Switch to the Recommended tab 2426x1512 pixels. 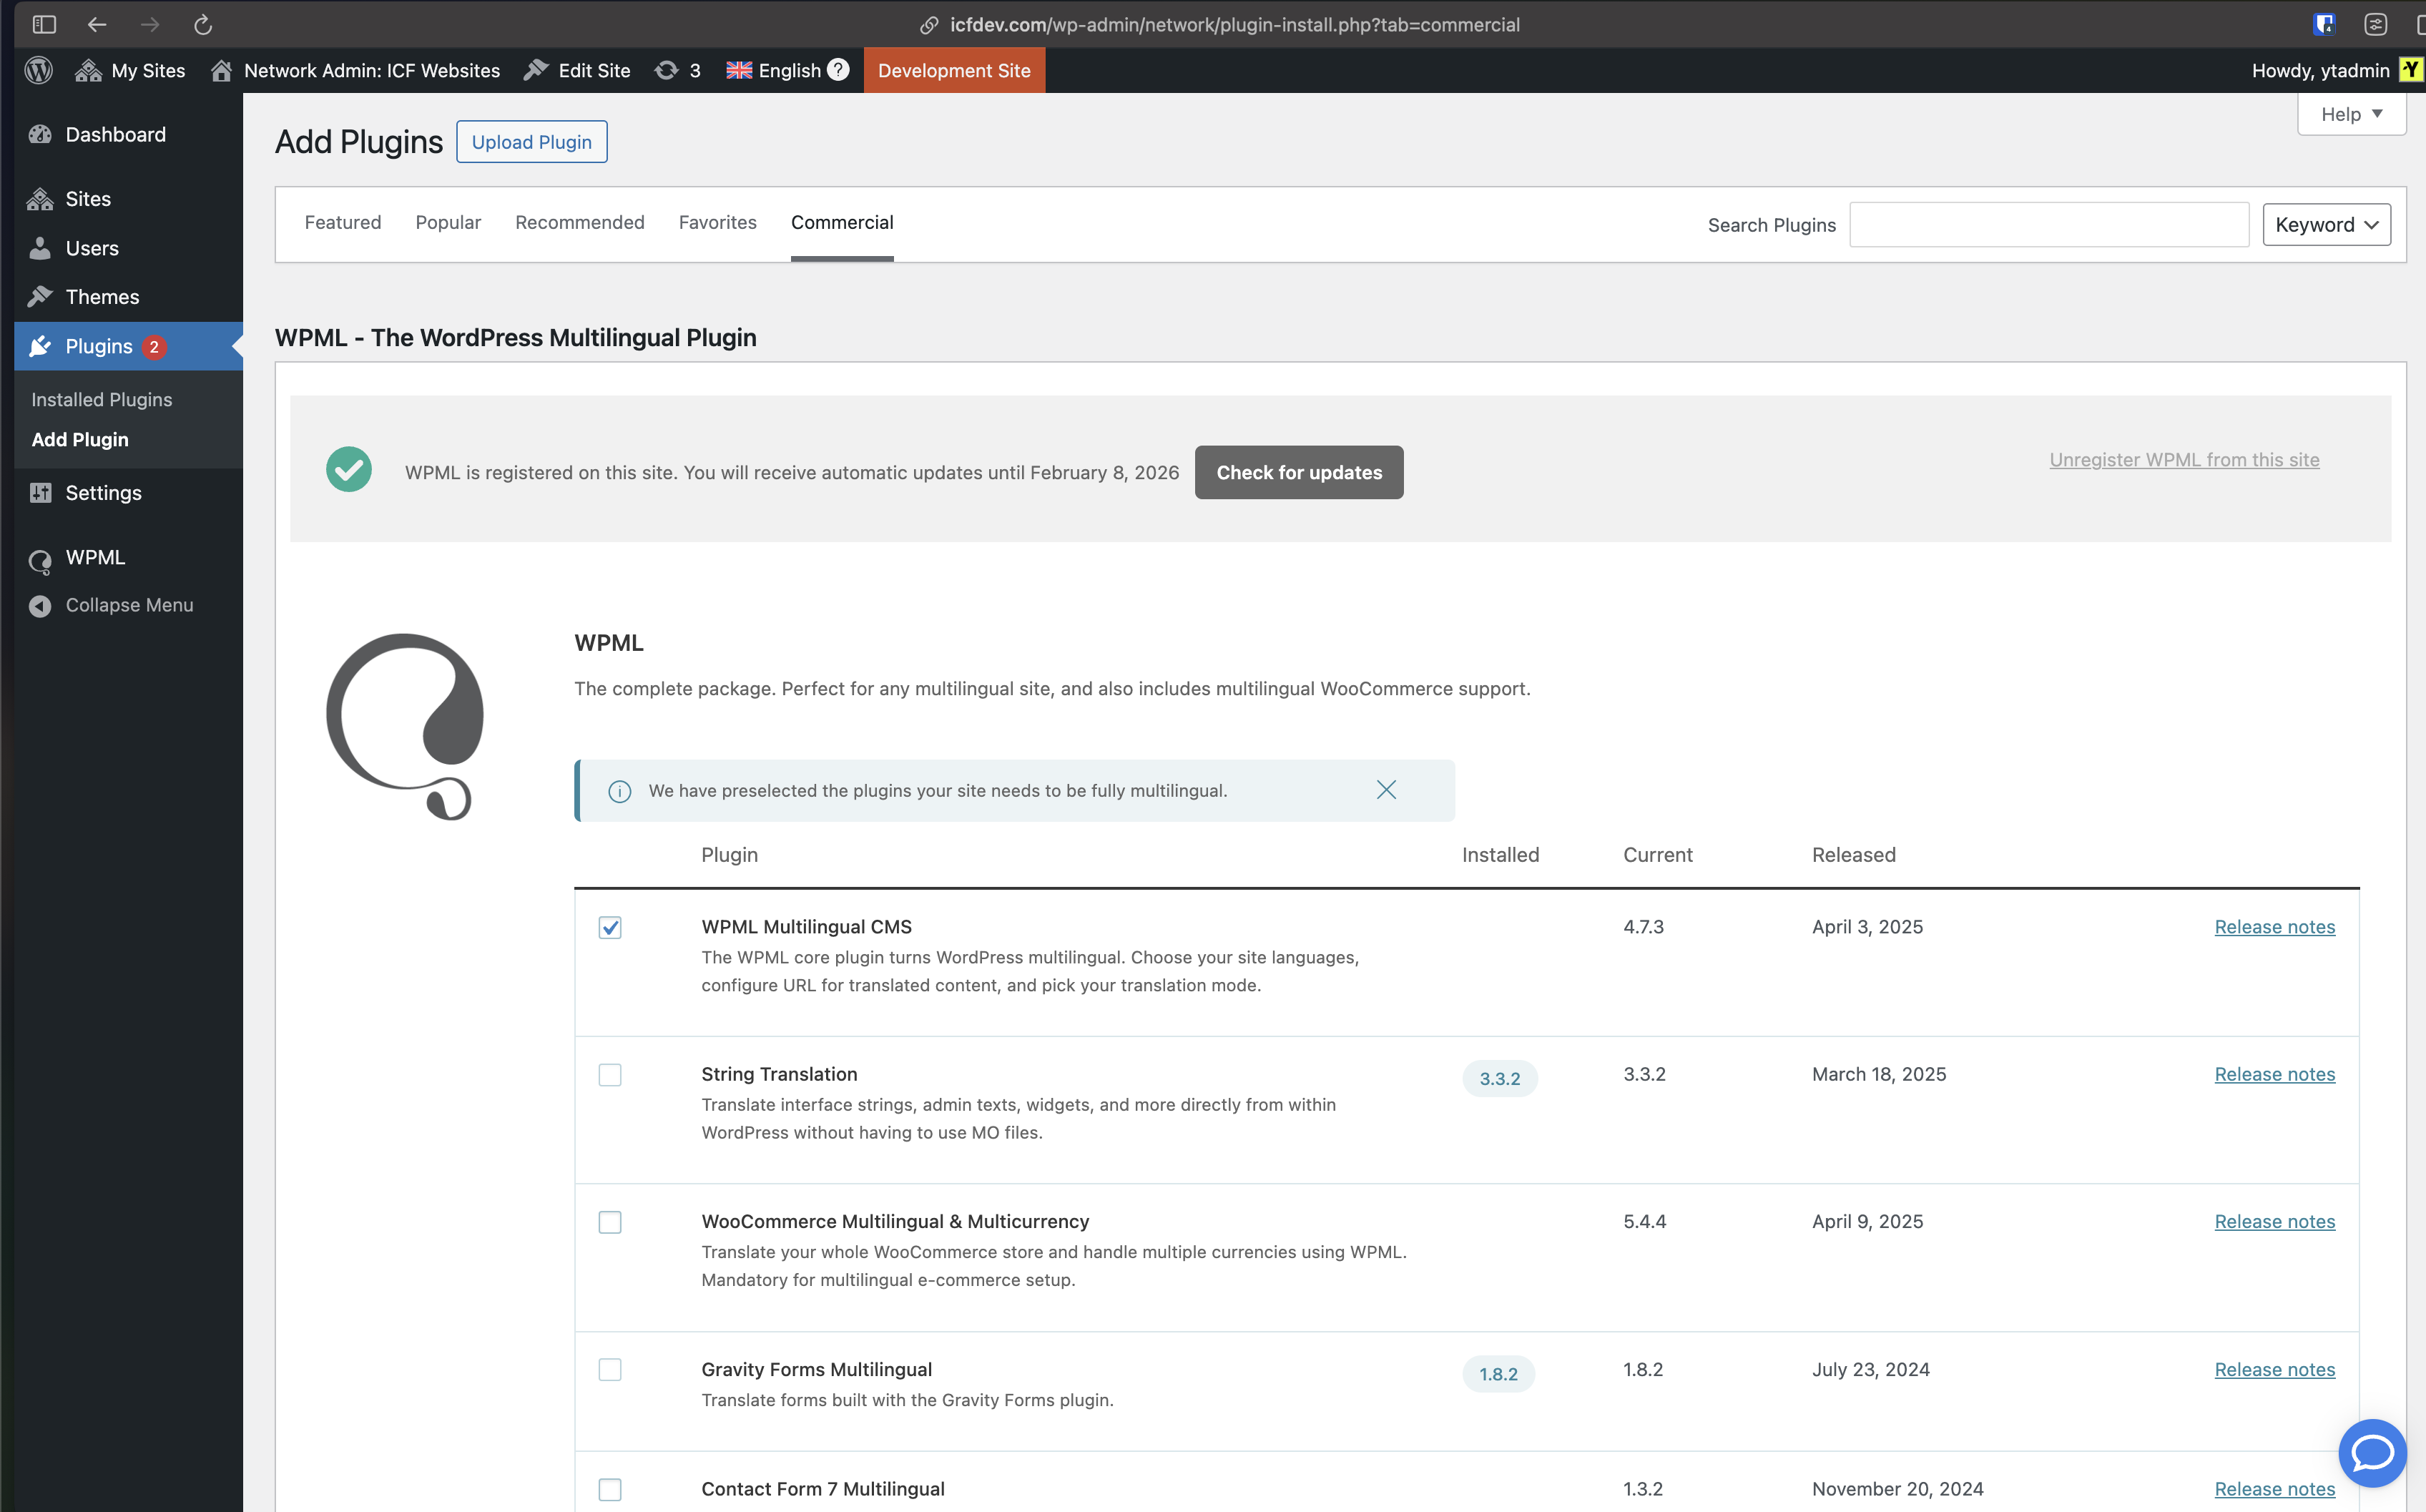click(x=580, y=222)
